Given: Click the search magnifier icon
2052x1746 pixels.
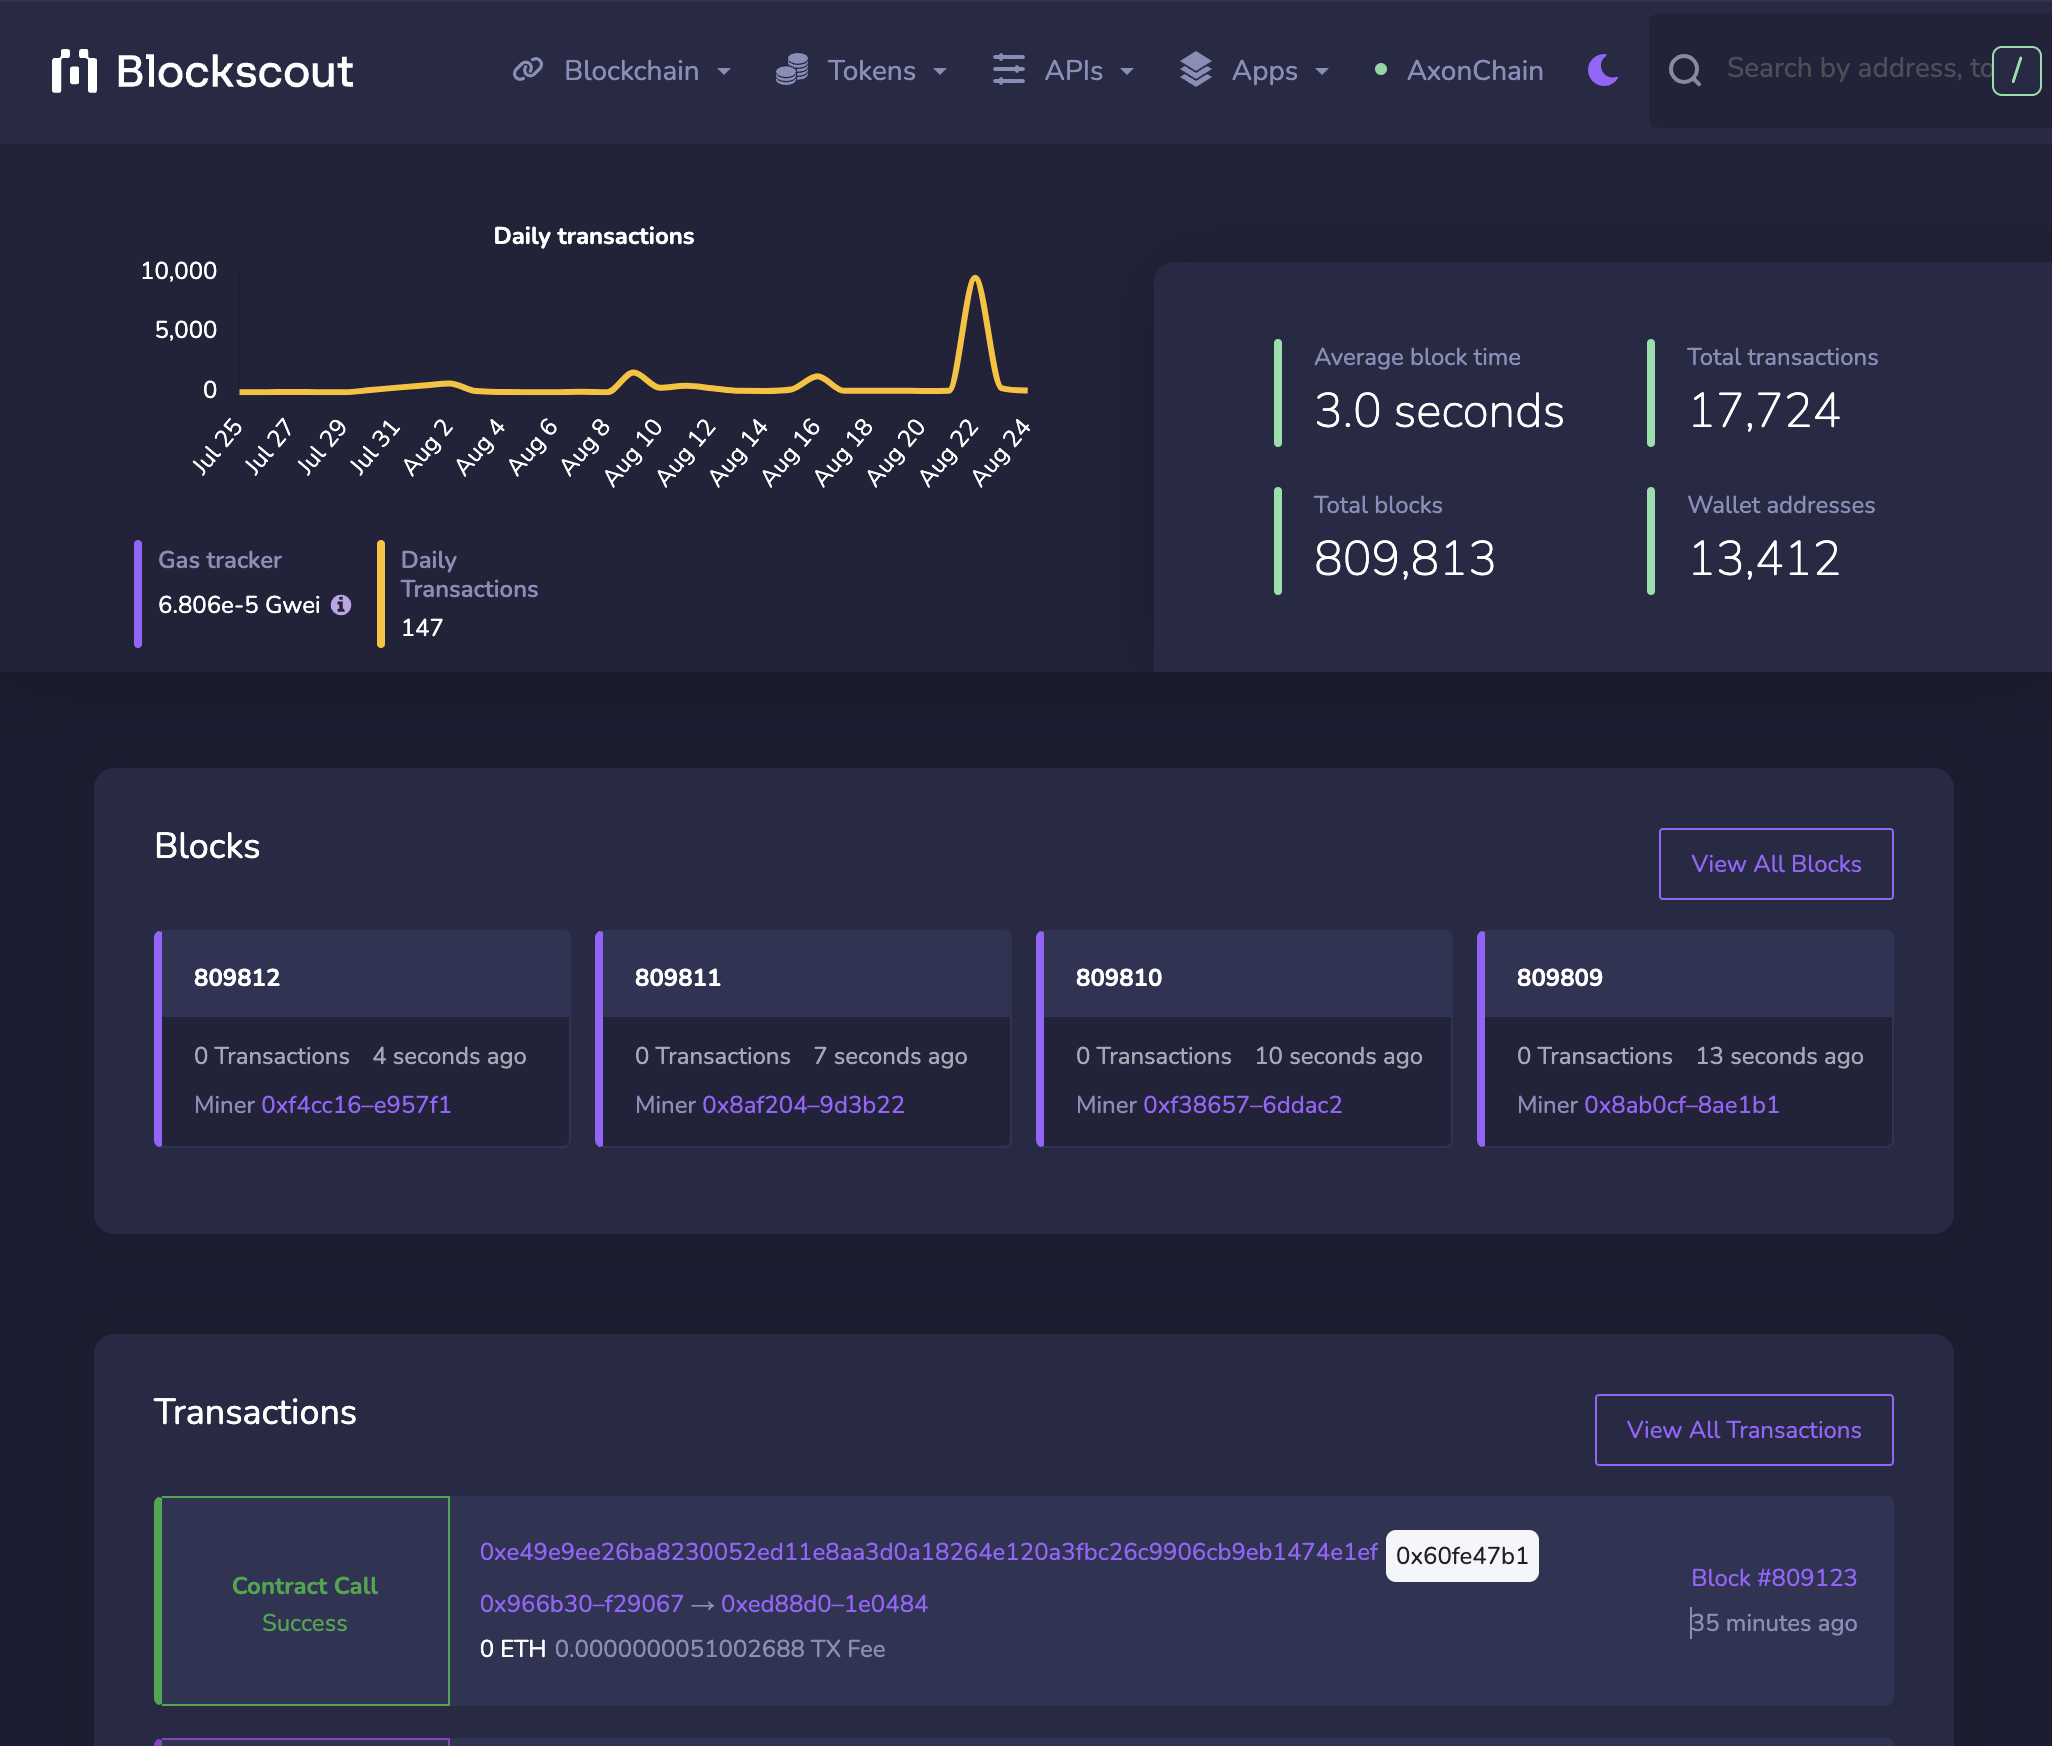Looking at the screenshot, I should (x=1685, y=70).
